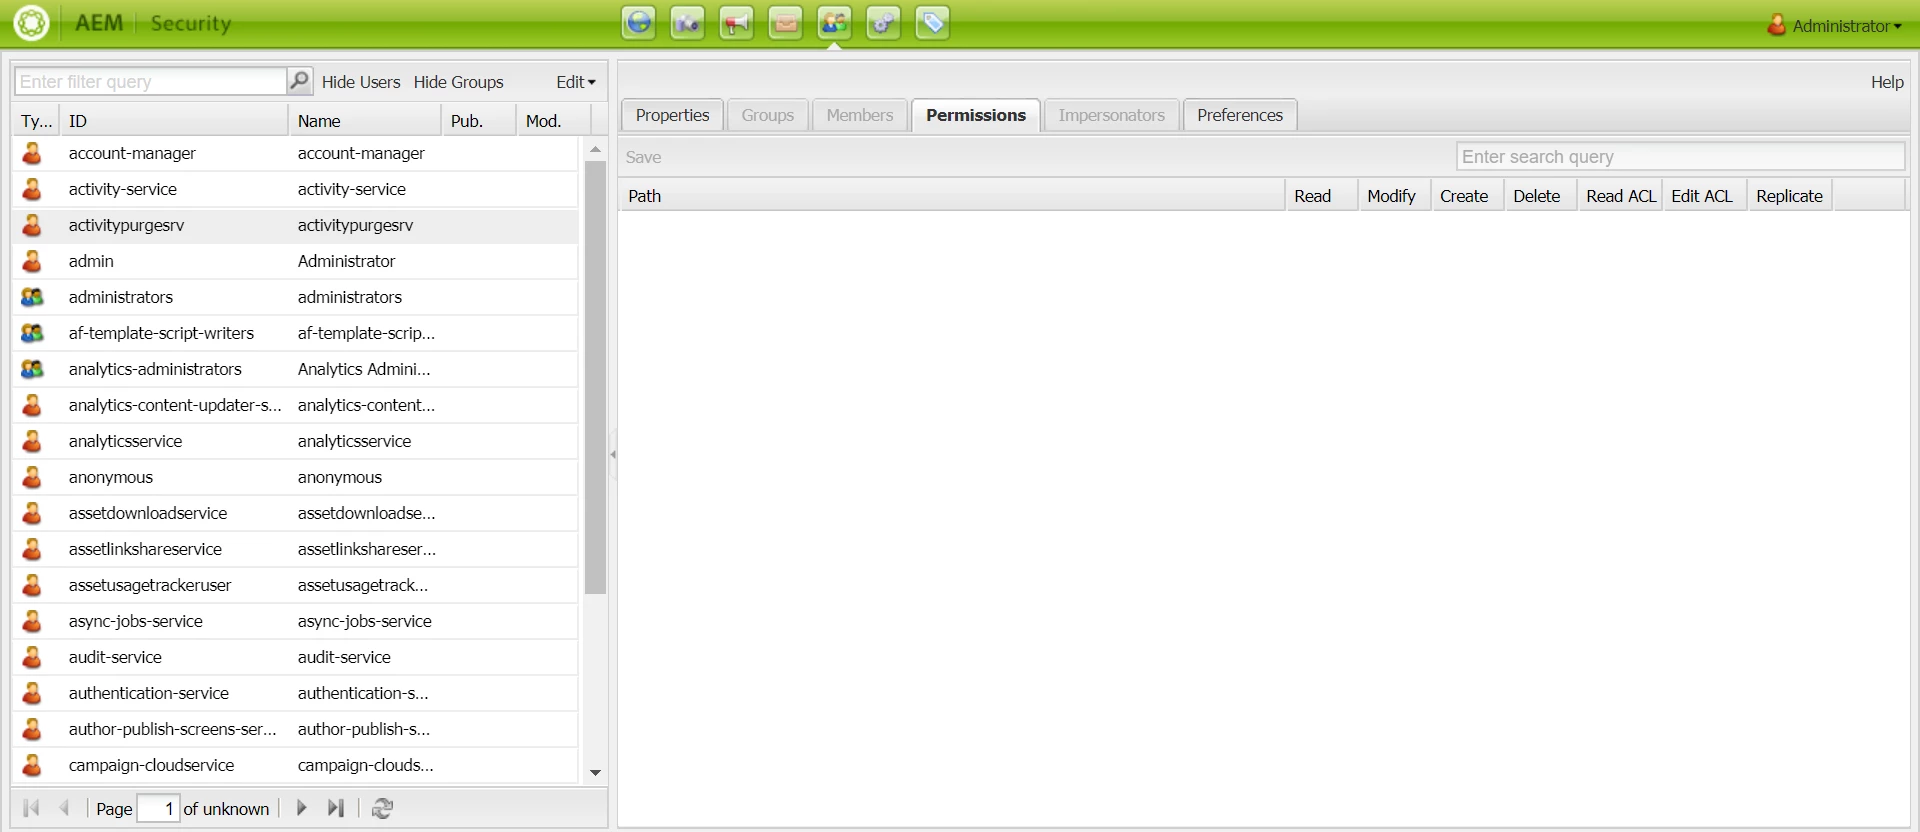Click the Pub. column header

point(479,121)
